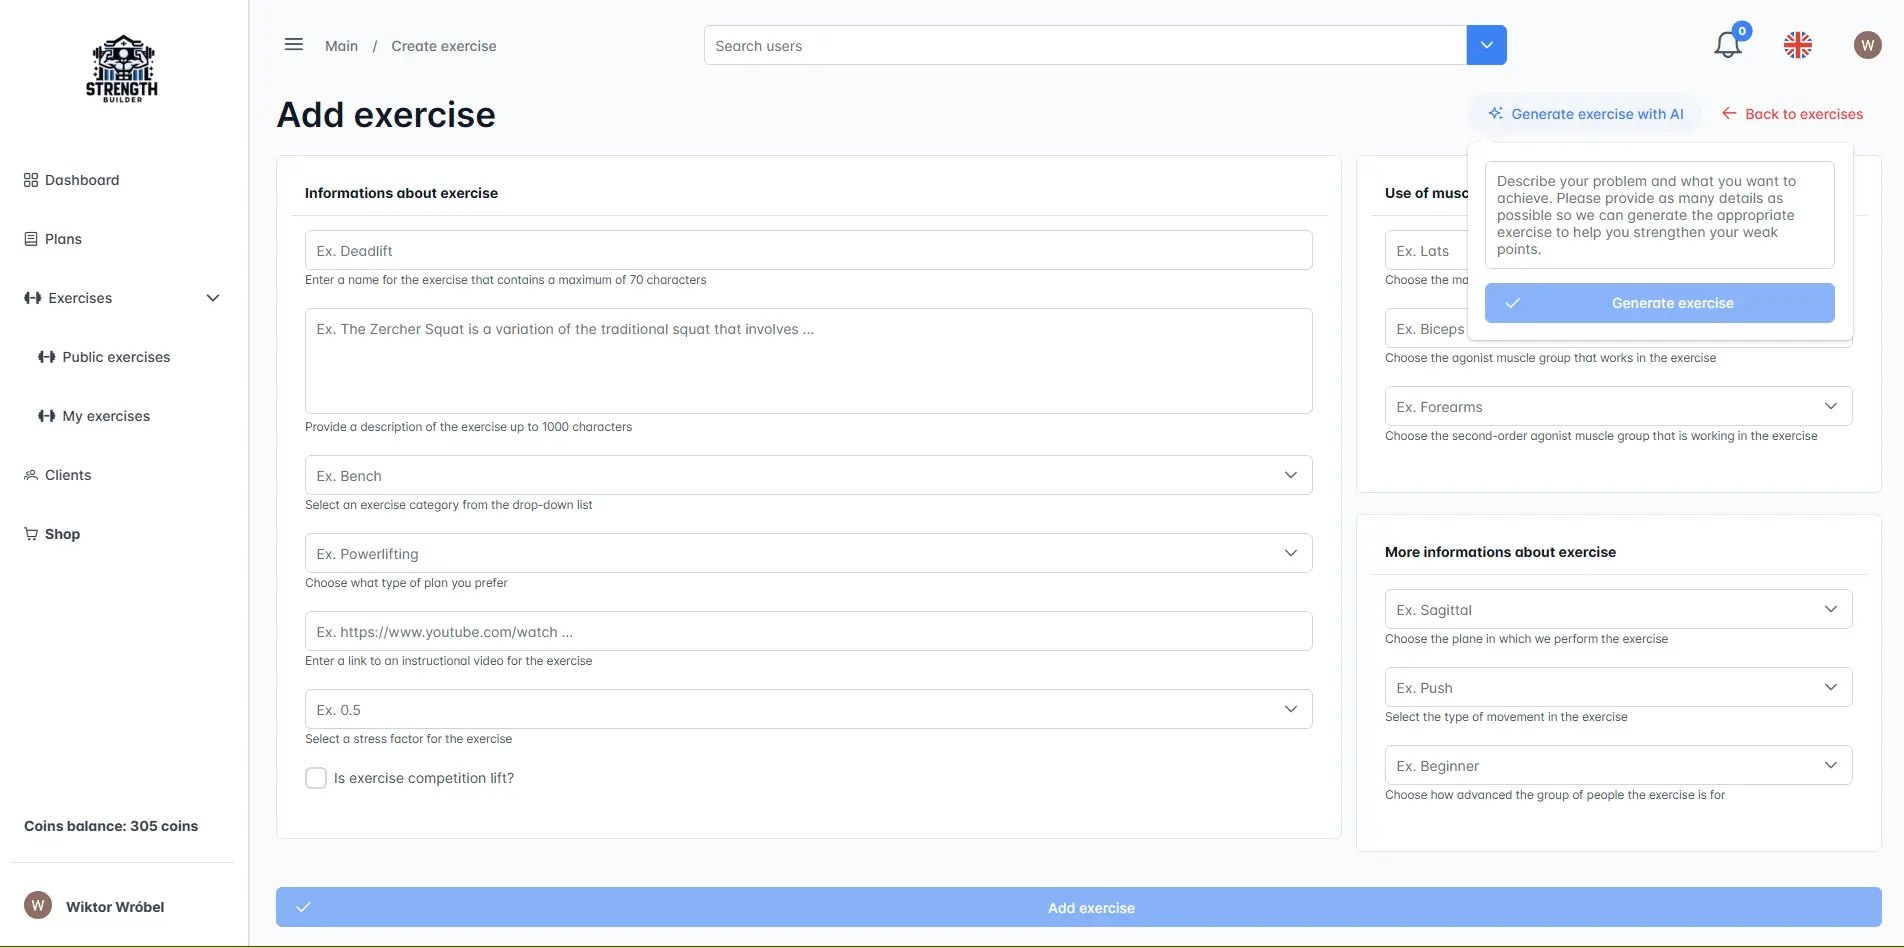Screen dimensions: 1904x948
Task: Open the user avatar in top bar
Action: tap(1866, 45)
